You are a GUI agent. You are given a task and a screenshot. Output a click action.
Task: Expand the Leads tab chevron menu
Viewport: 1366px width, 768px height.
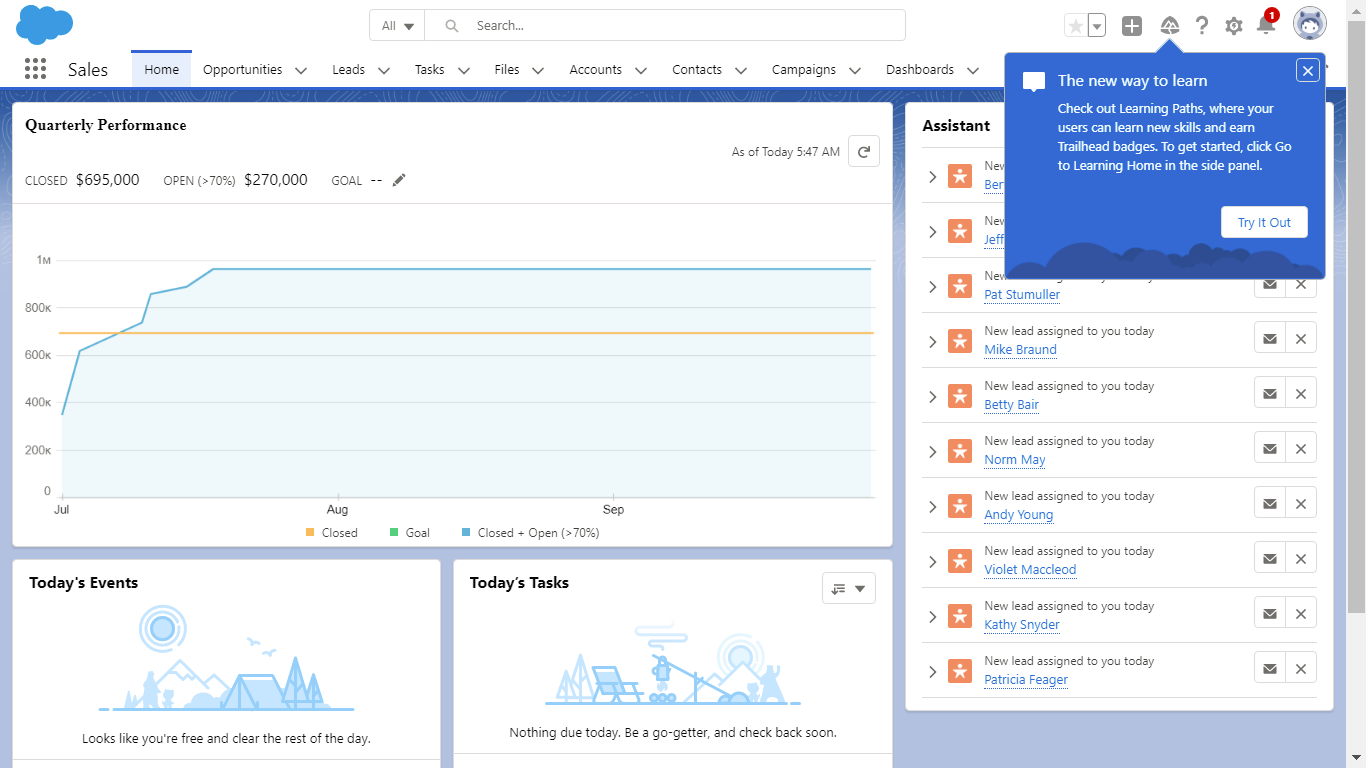(383, 70)
